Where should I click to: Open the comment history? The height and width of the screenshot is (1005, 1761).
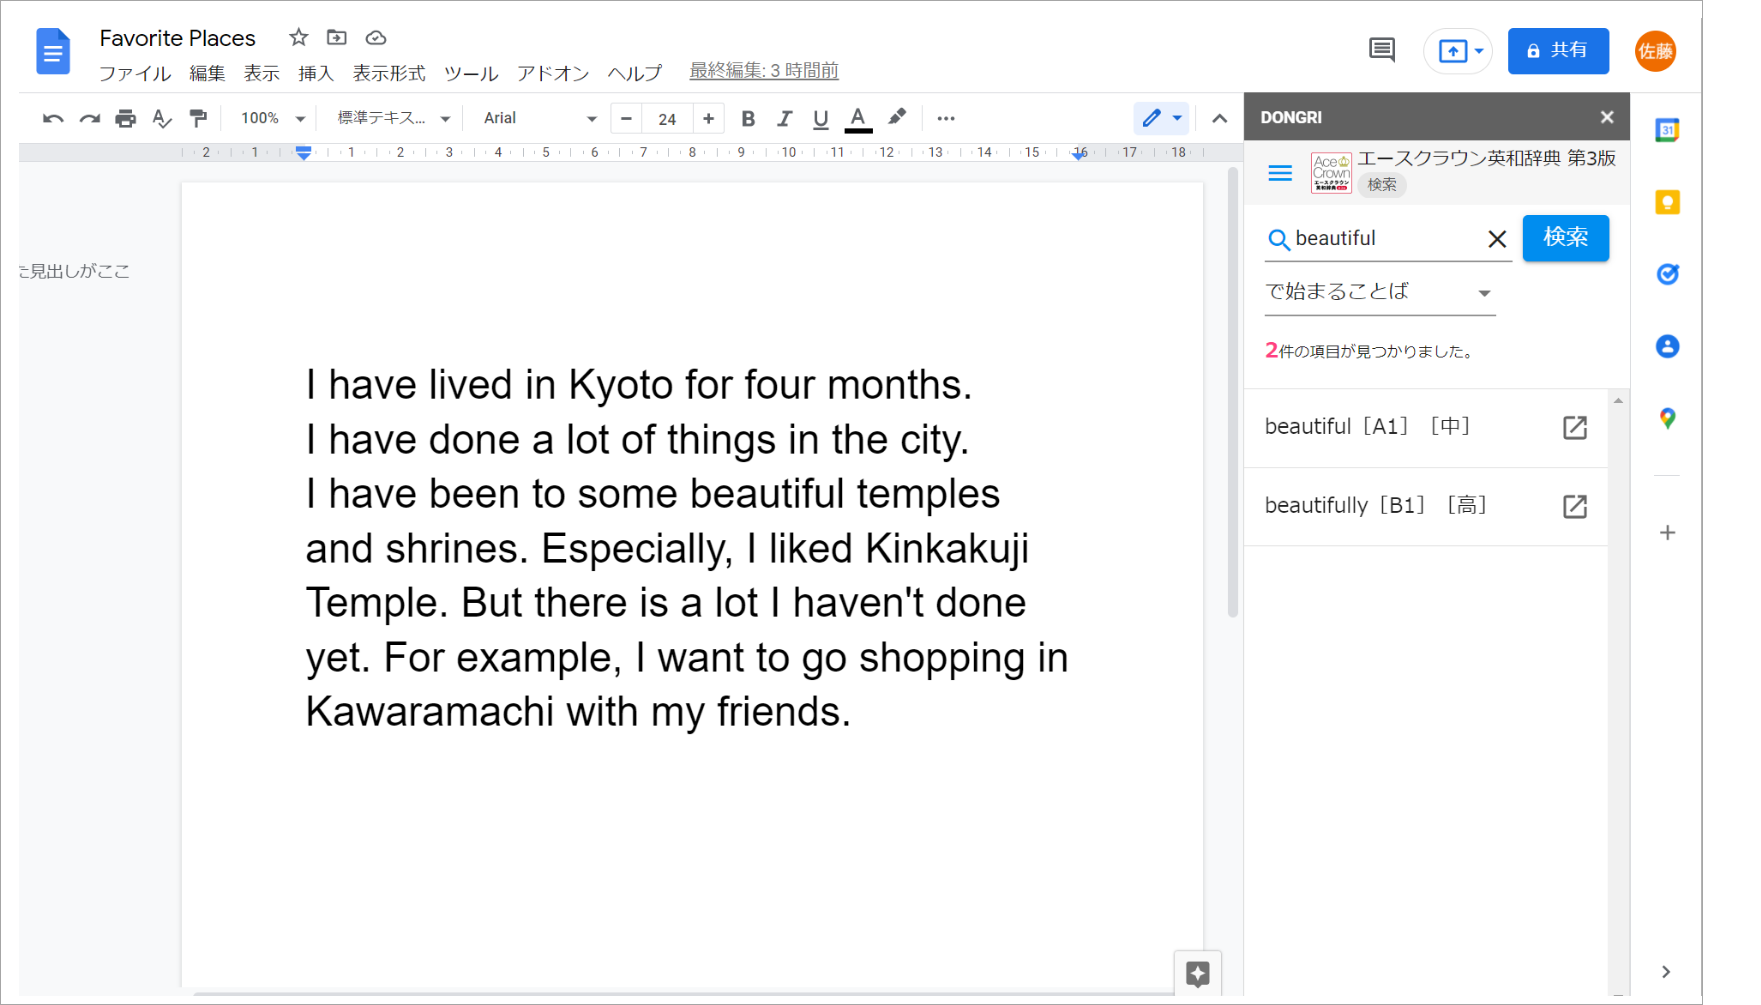tap(1382, 50)
